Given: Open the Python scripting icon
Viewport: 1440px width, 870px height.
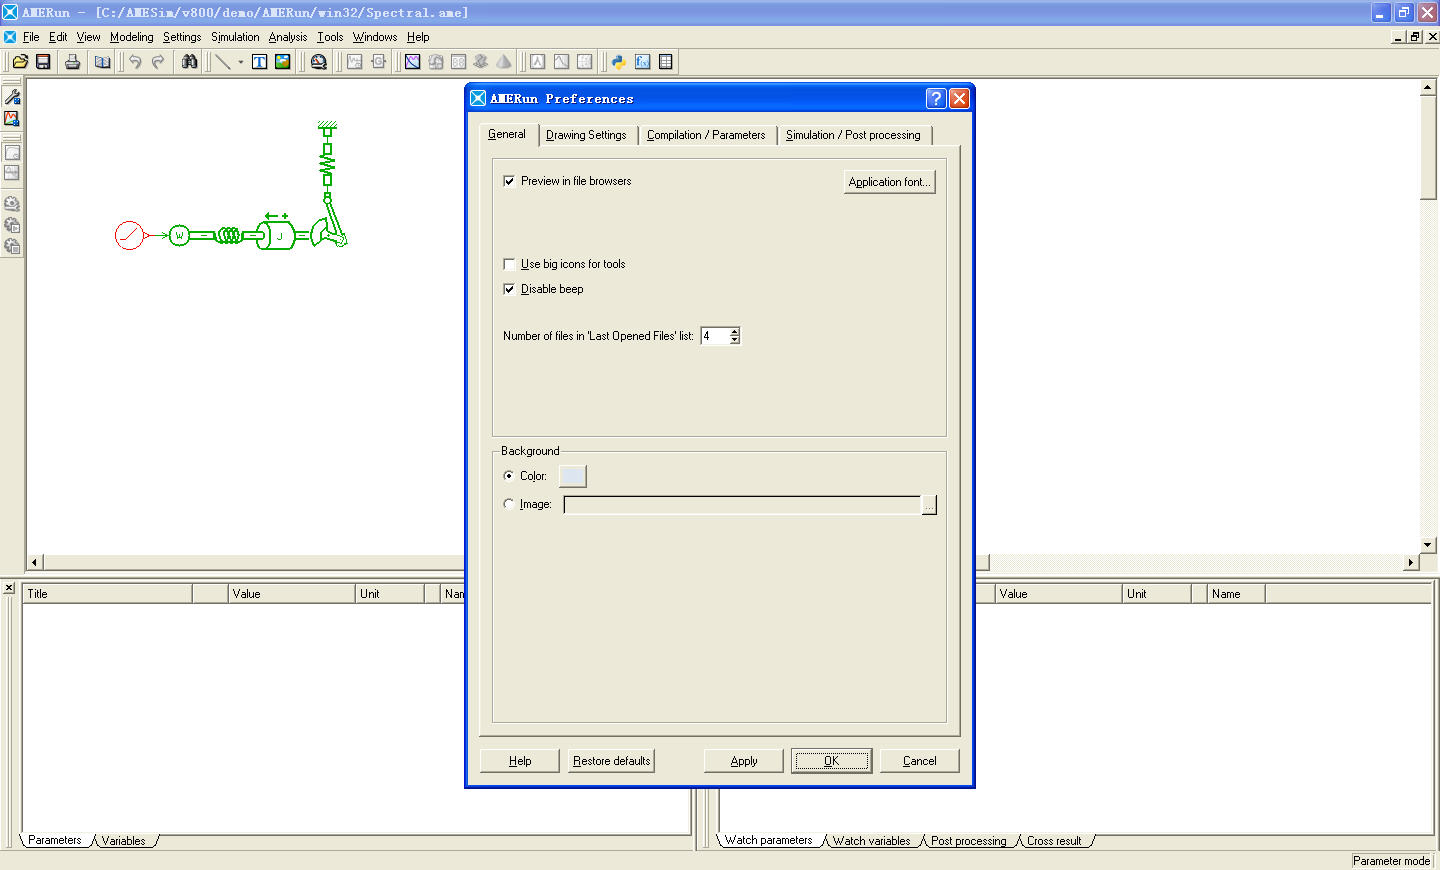Looking at the screenshot, I should (618, 62).
